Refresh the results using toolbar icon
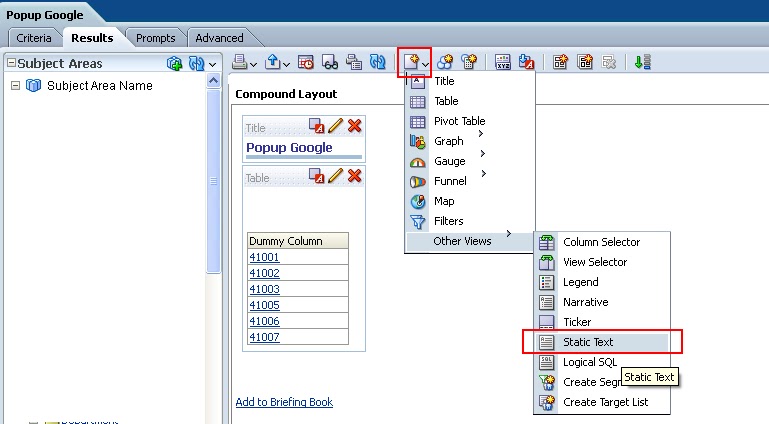The width and height of the screenshot is (769, 424). click(378, 62)
